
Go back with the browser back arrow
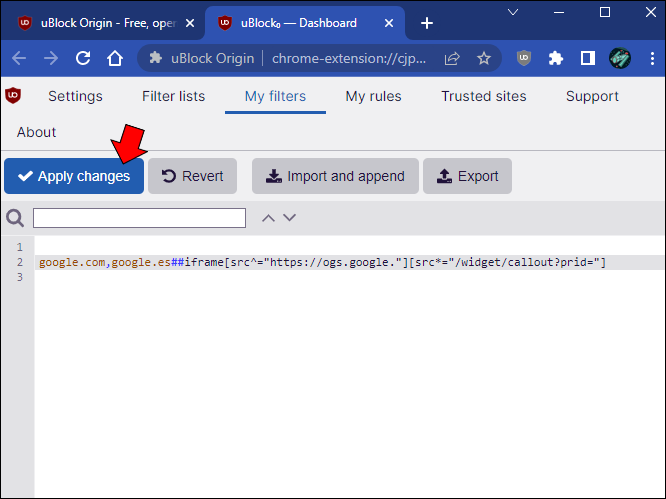click(x=19, y=58)
